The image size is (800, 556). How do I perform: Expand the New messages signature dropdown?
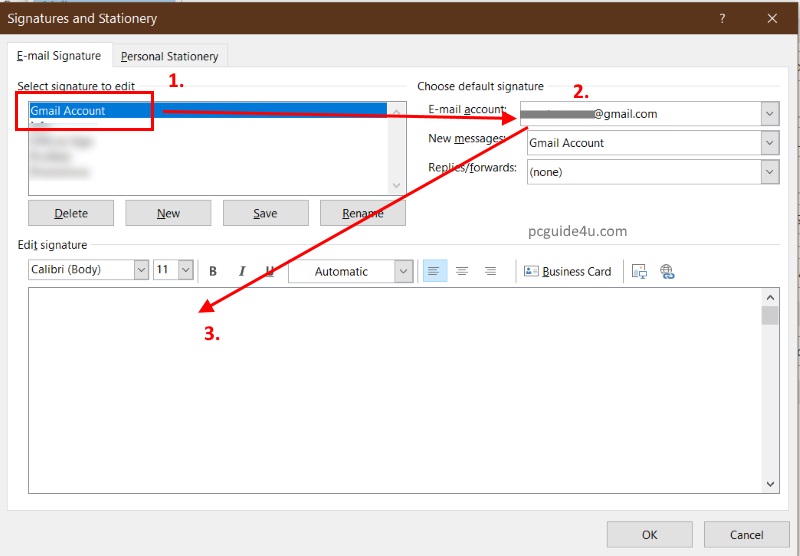[768, 143]
